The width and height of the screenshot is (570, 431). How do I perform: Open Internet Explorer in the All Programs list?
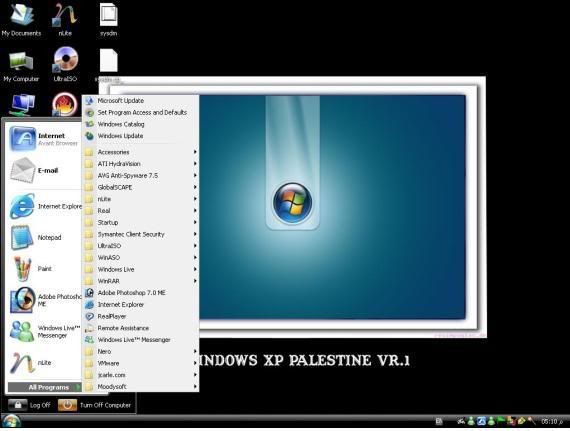pos(140,305)
